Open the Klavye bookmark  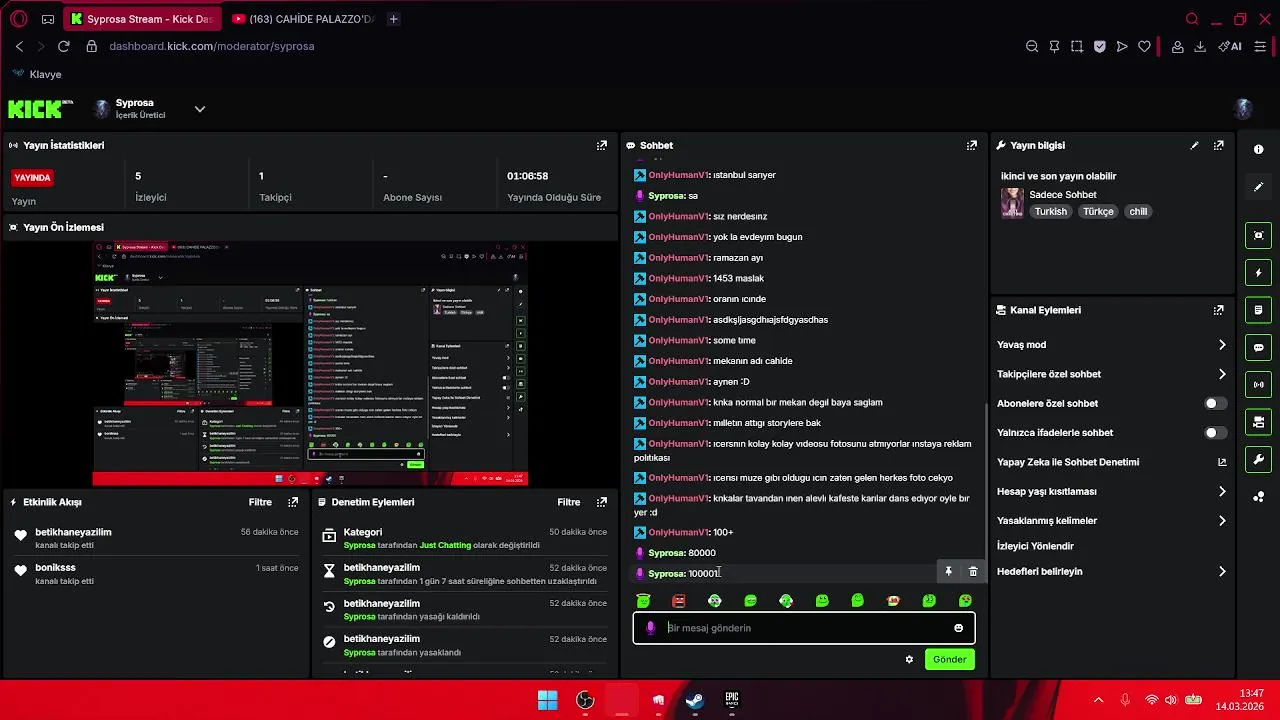pos(36,74)
